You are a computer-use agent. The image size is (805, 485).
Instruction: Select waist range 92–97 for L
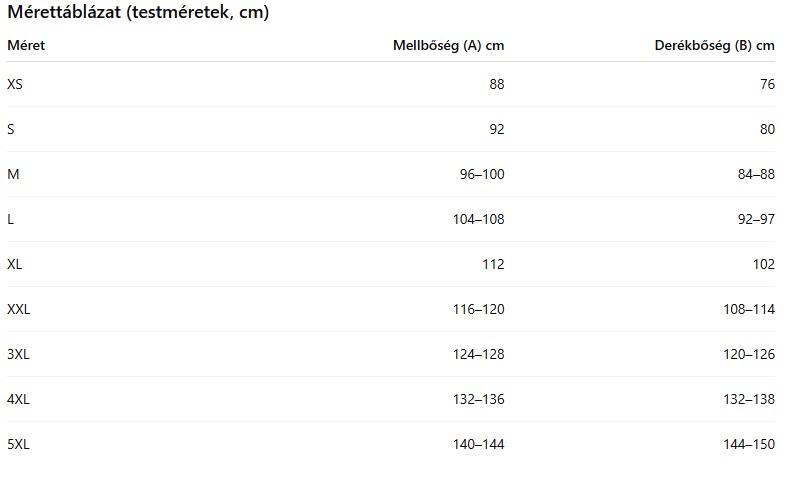[x=756, y=219]
